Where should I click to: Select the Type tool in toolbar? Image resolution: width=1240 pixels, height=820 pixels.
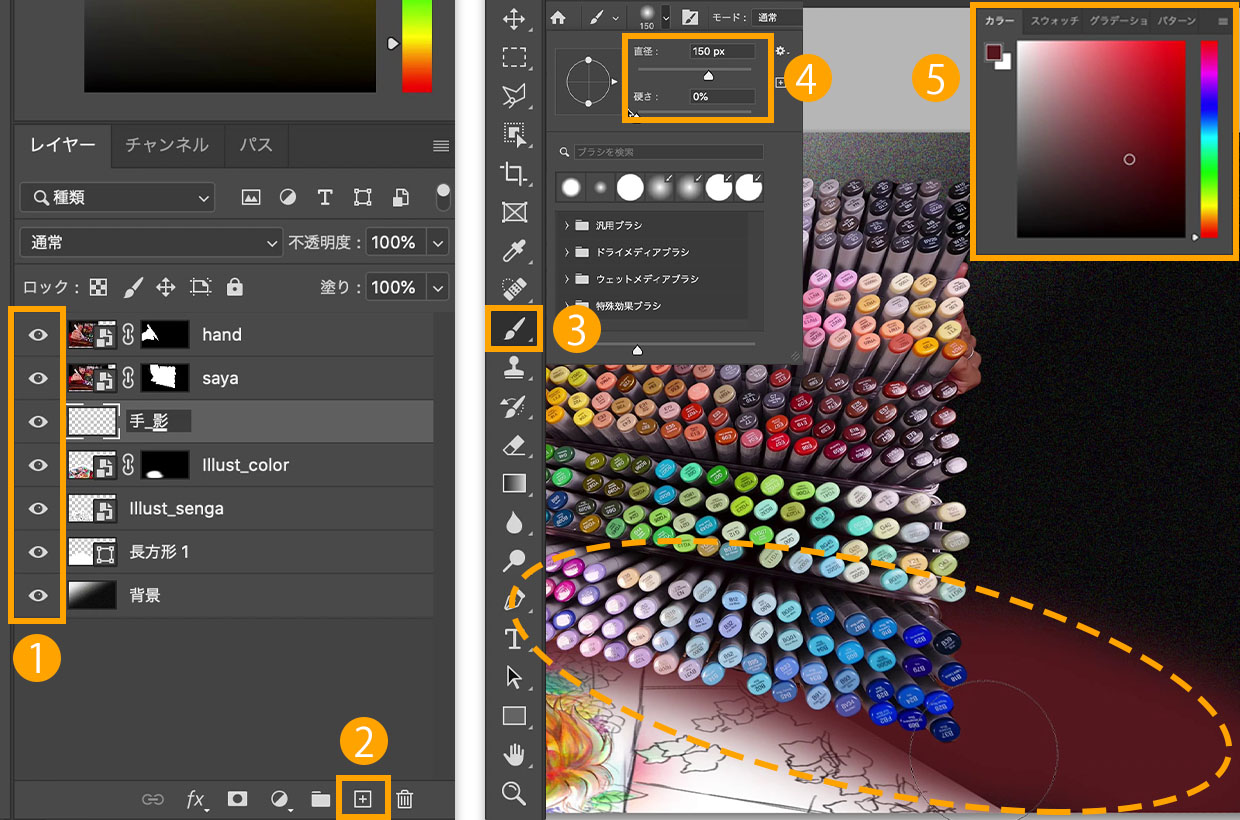click(514, 638)
